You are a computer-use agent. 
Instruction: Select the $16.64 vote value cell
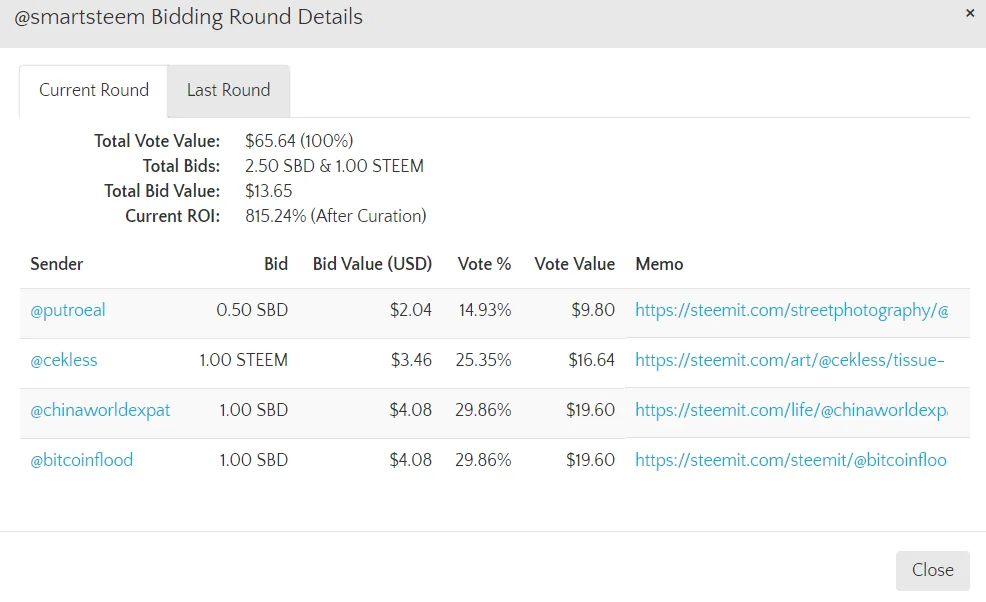tap(592, 360)
